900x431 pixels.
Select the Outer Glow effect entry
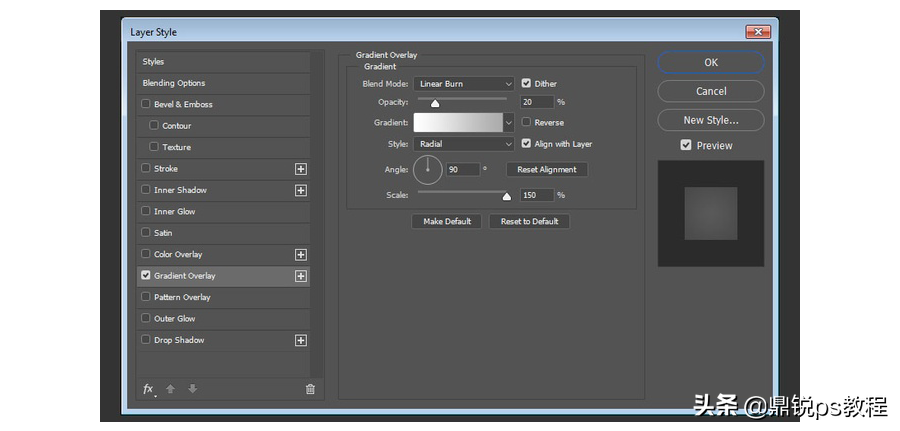(223, 319)
